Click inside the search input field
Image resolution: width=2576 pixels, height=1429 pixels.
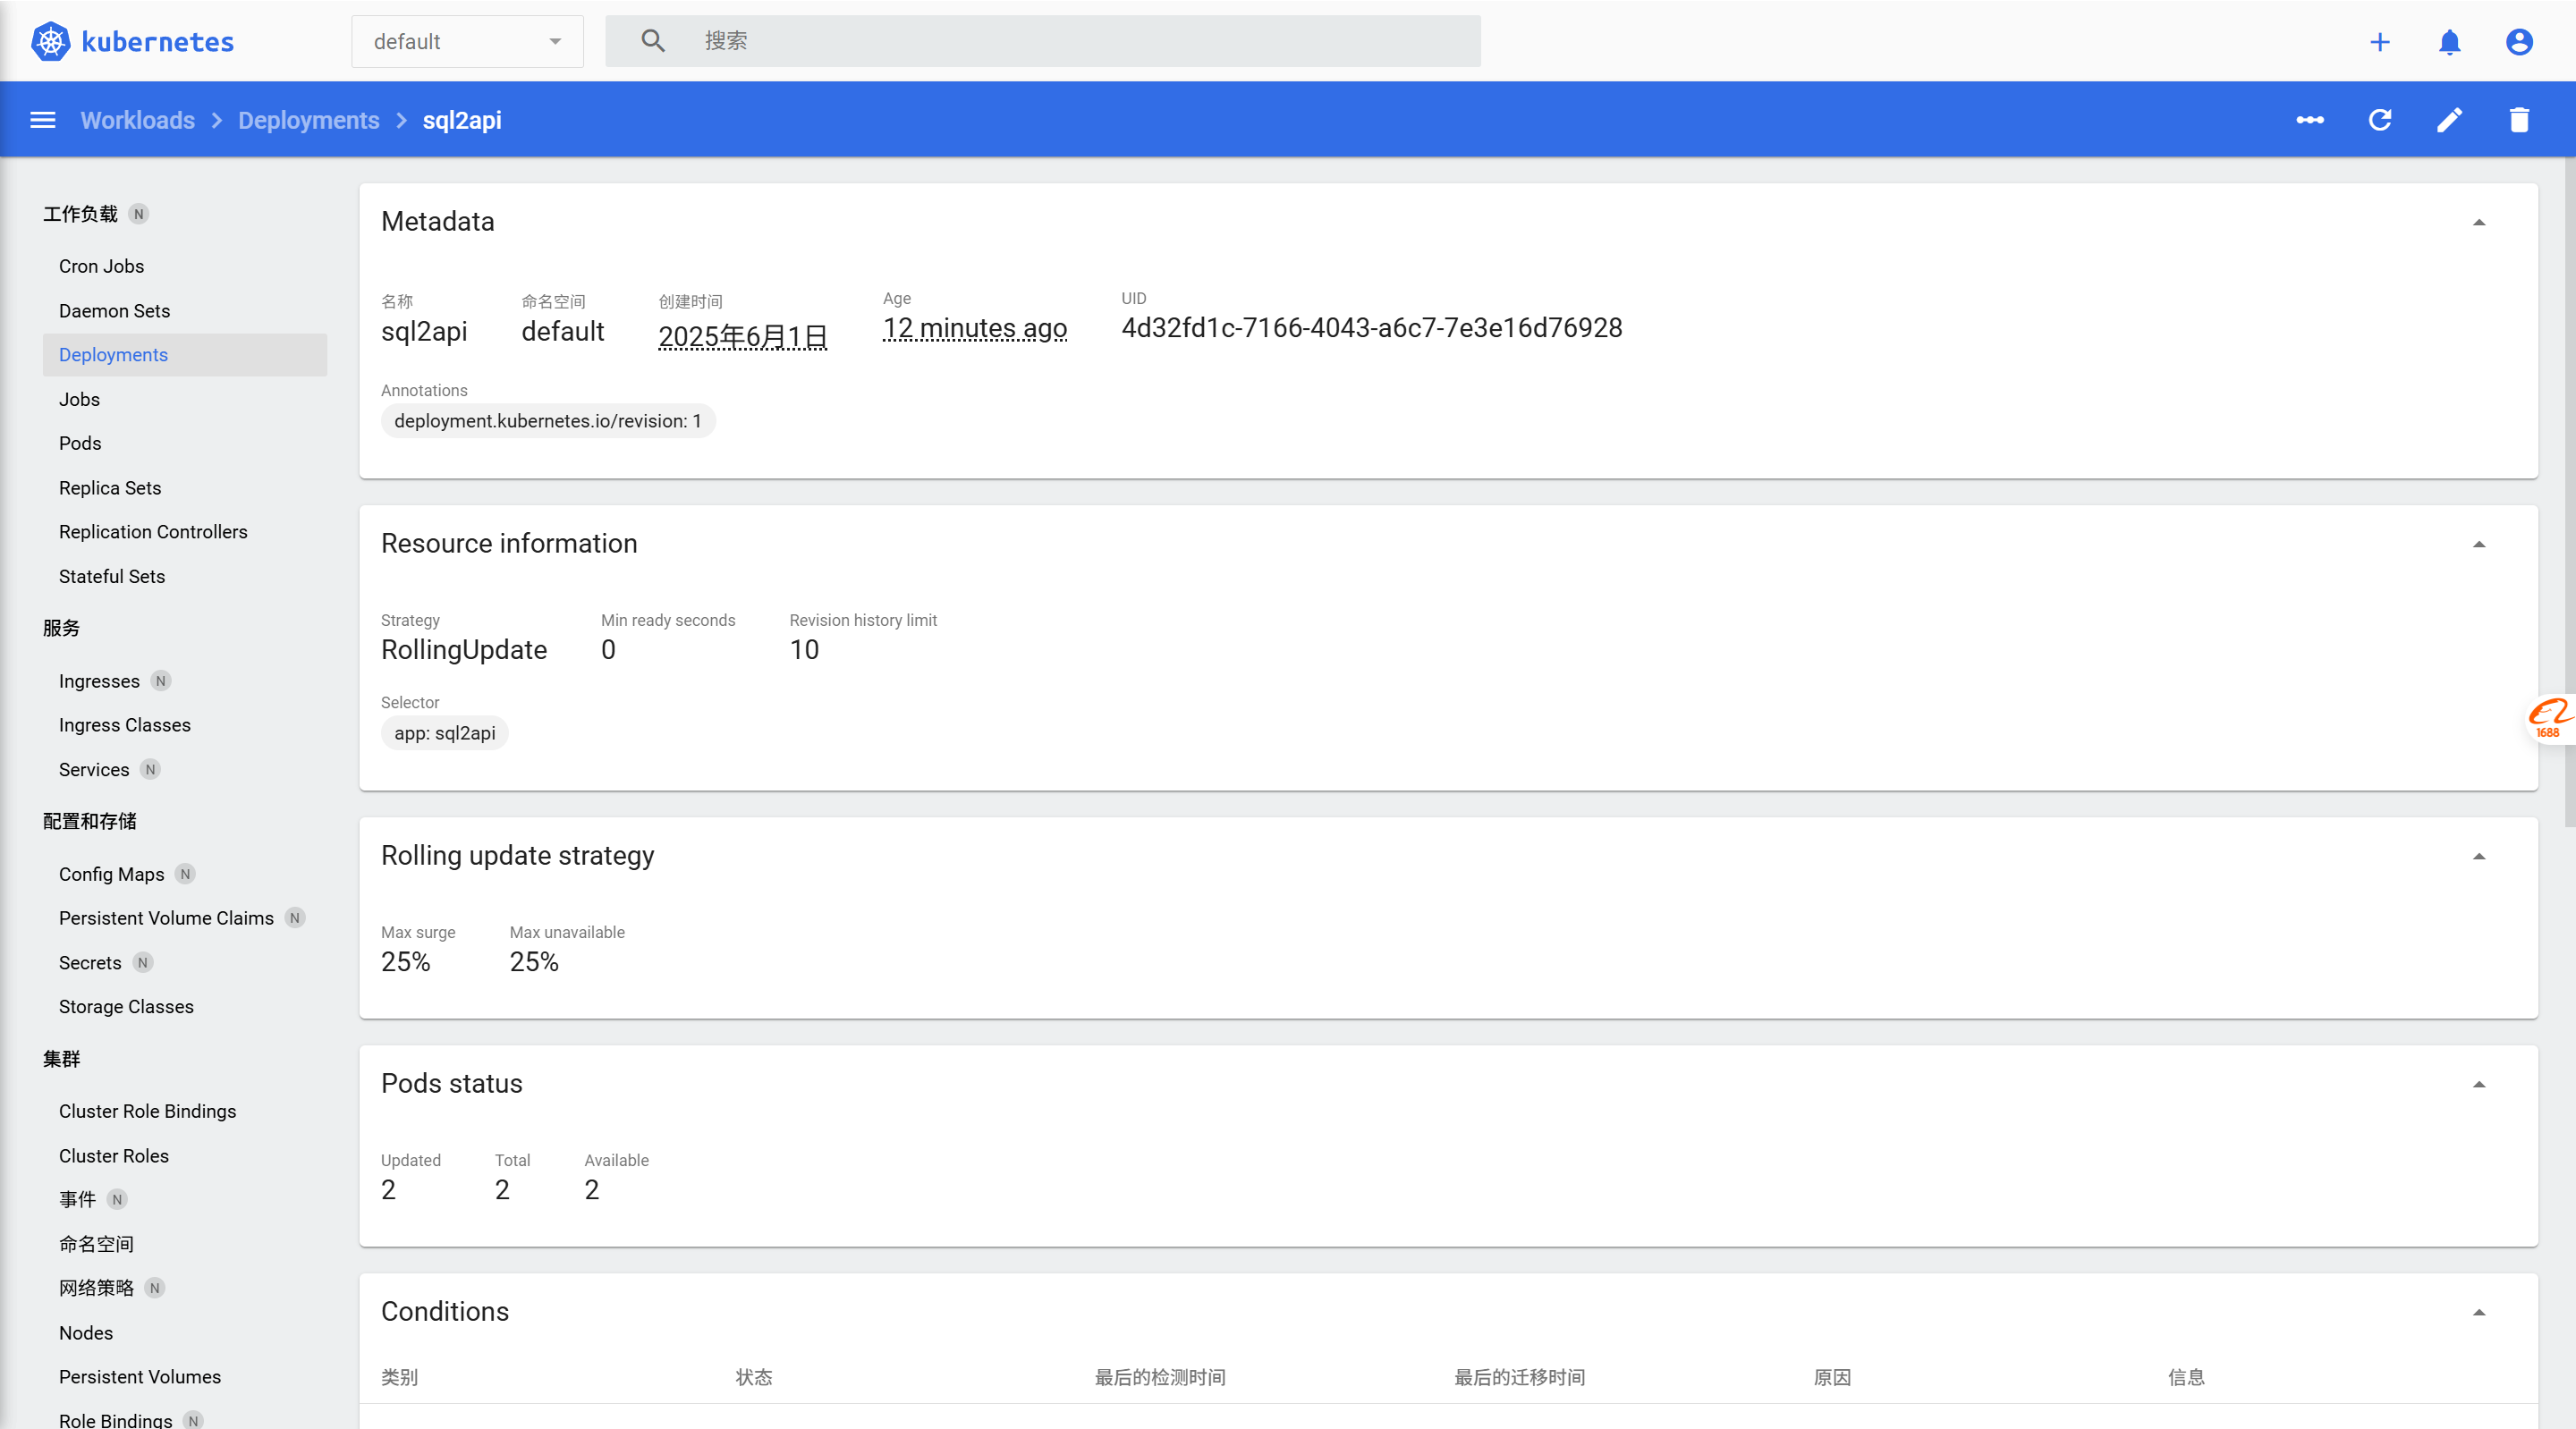[1050, 41]
